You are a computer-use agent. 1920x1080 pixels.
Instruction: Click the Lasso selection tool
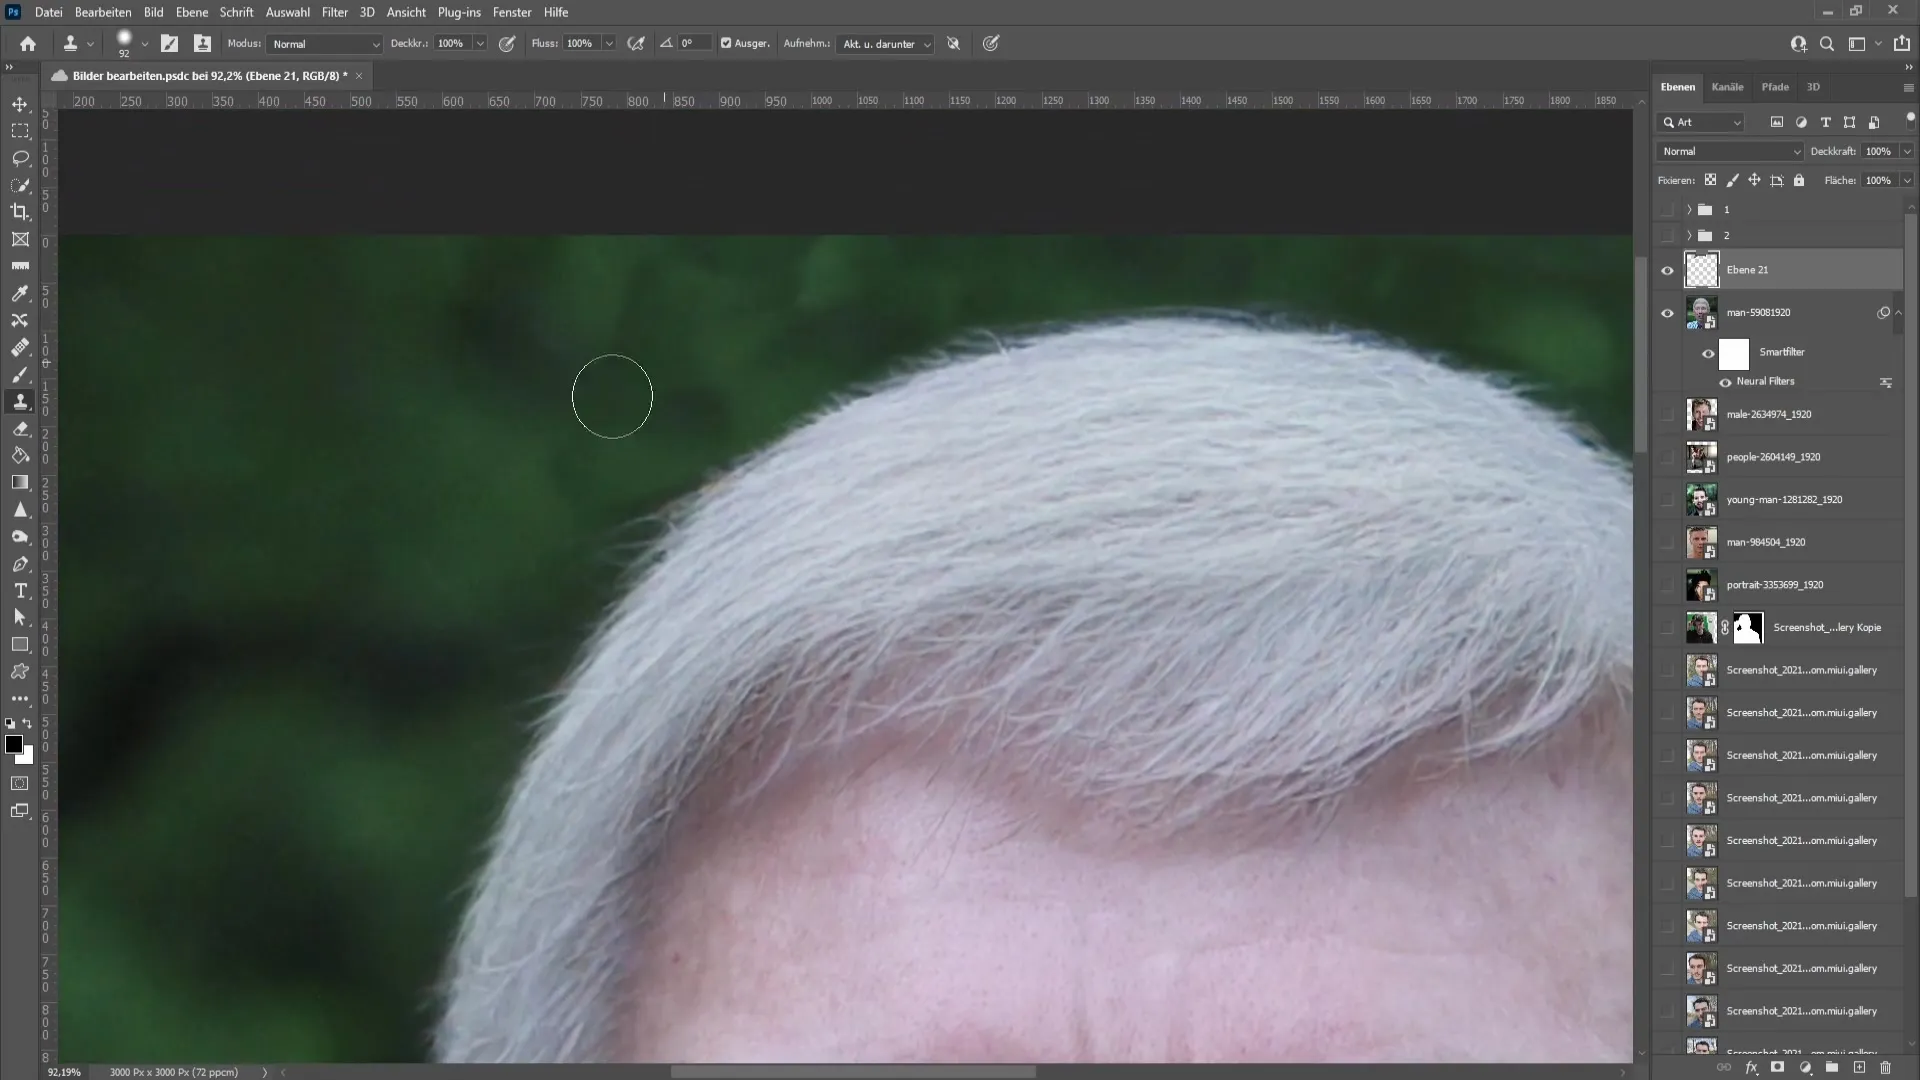tap(20, 157)
